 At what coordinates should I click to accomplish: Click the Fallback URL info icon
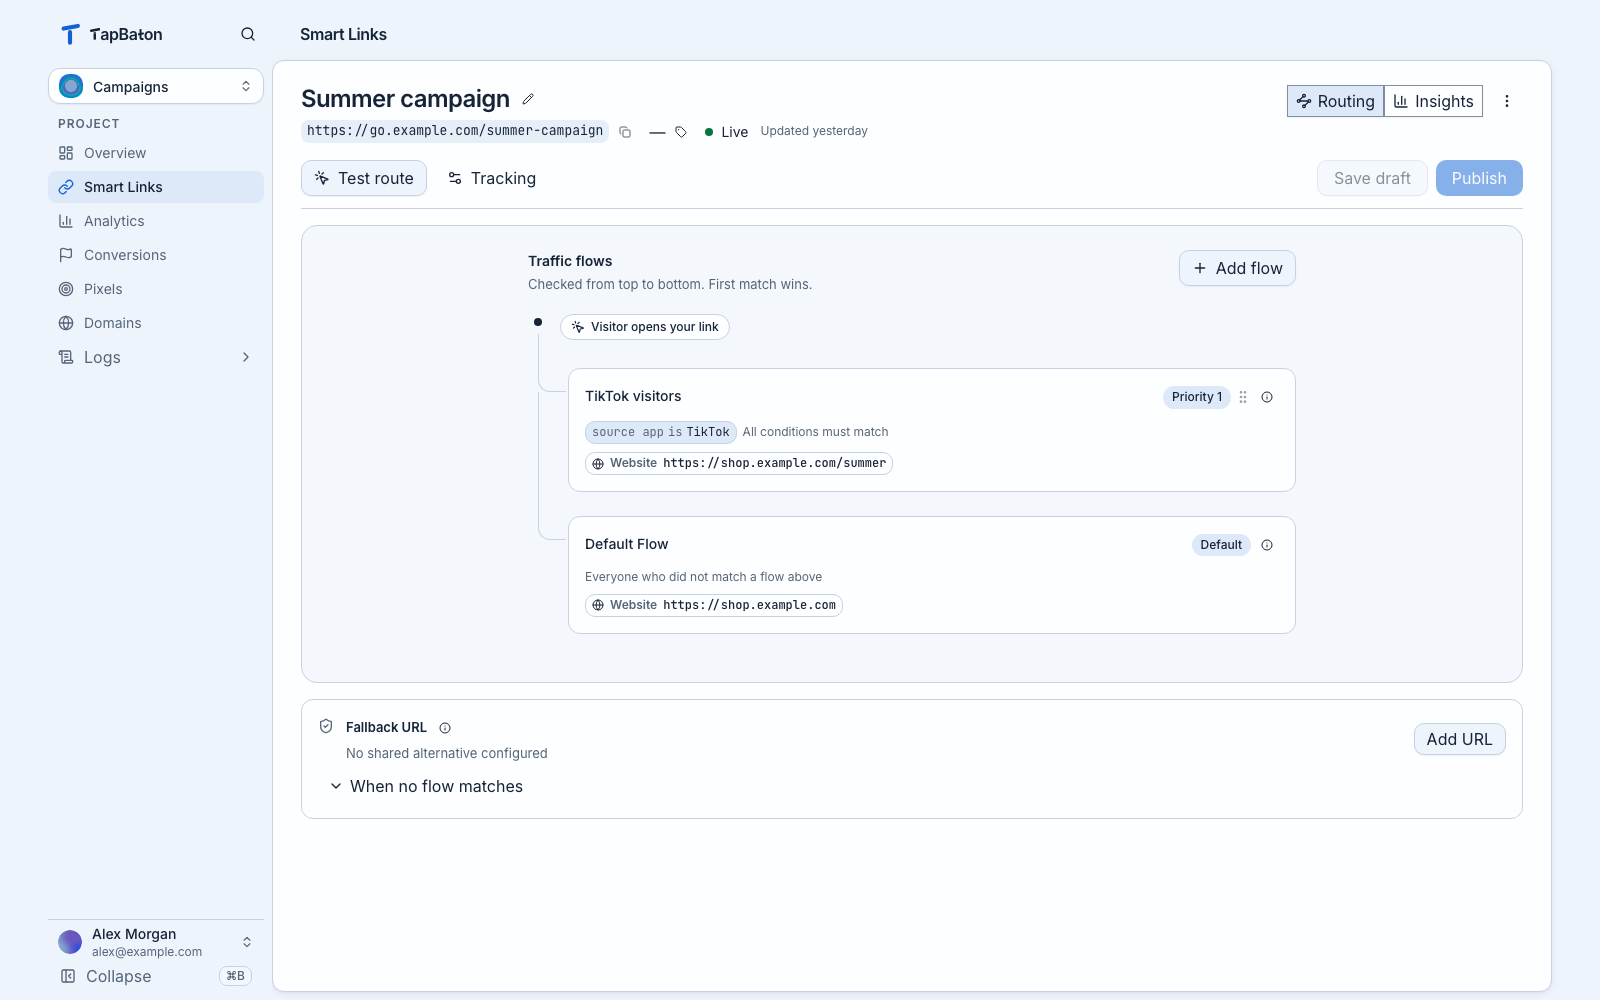(445, 728)
